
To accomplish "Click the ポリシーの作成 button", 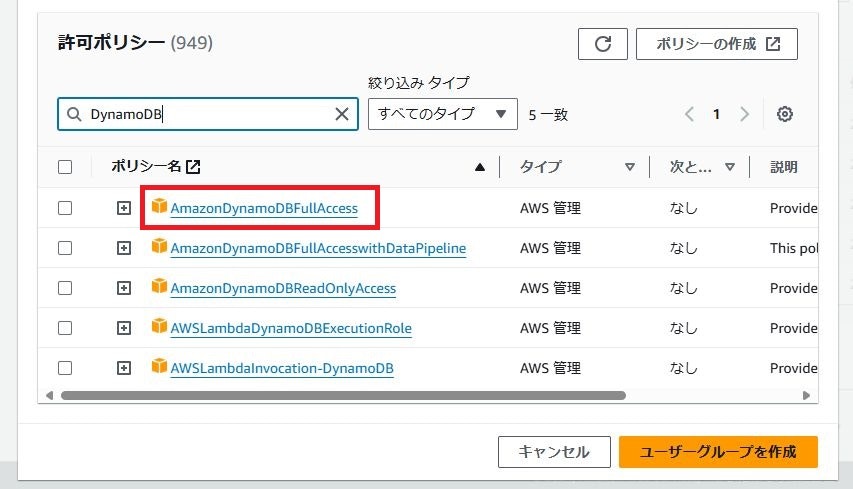I will point(716,44).
